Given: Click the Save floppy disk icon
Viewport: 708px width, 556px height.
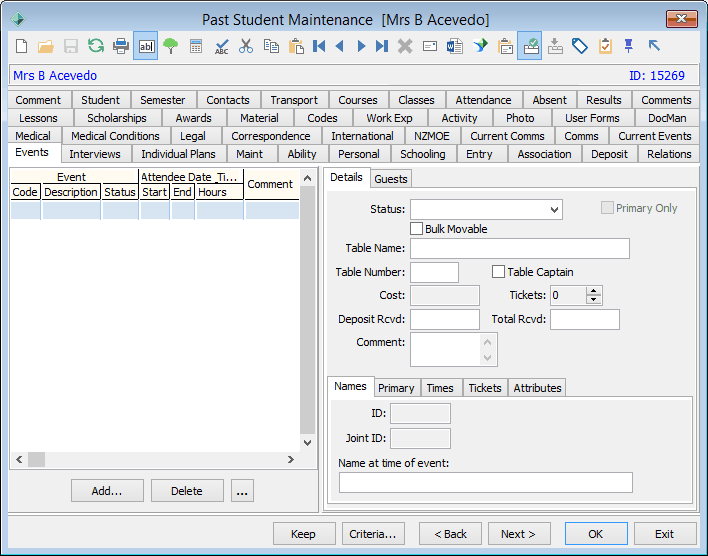Looking at the screenshot, I should pos(71,46).
